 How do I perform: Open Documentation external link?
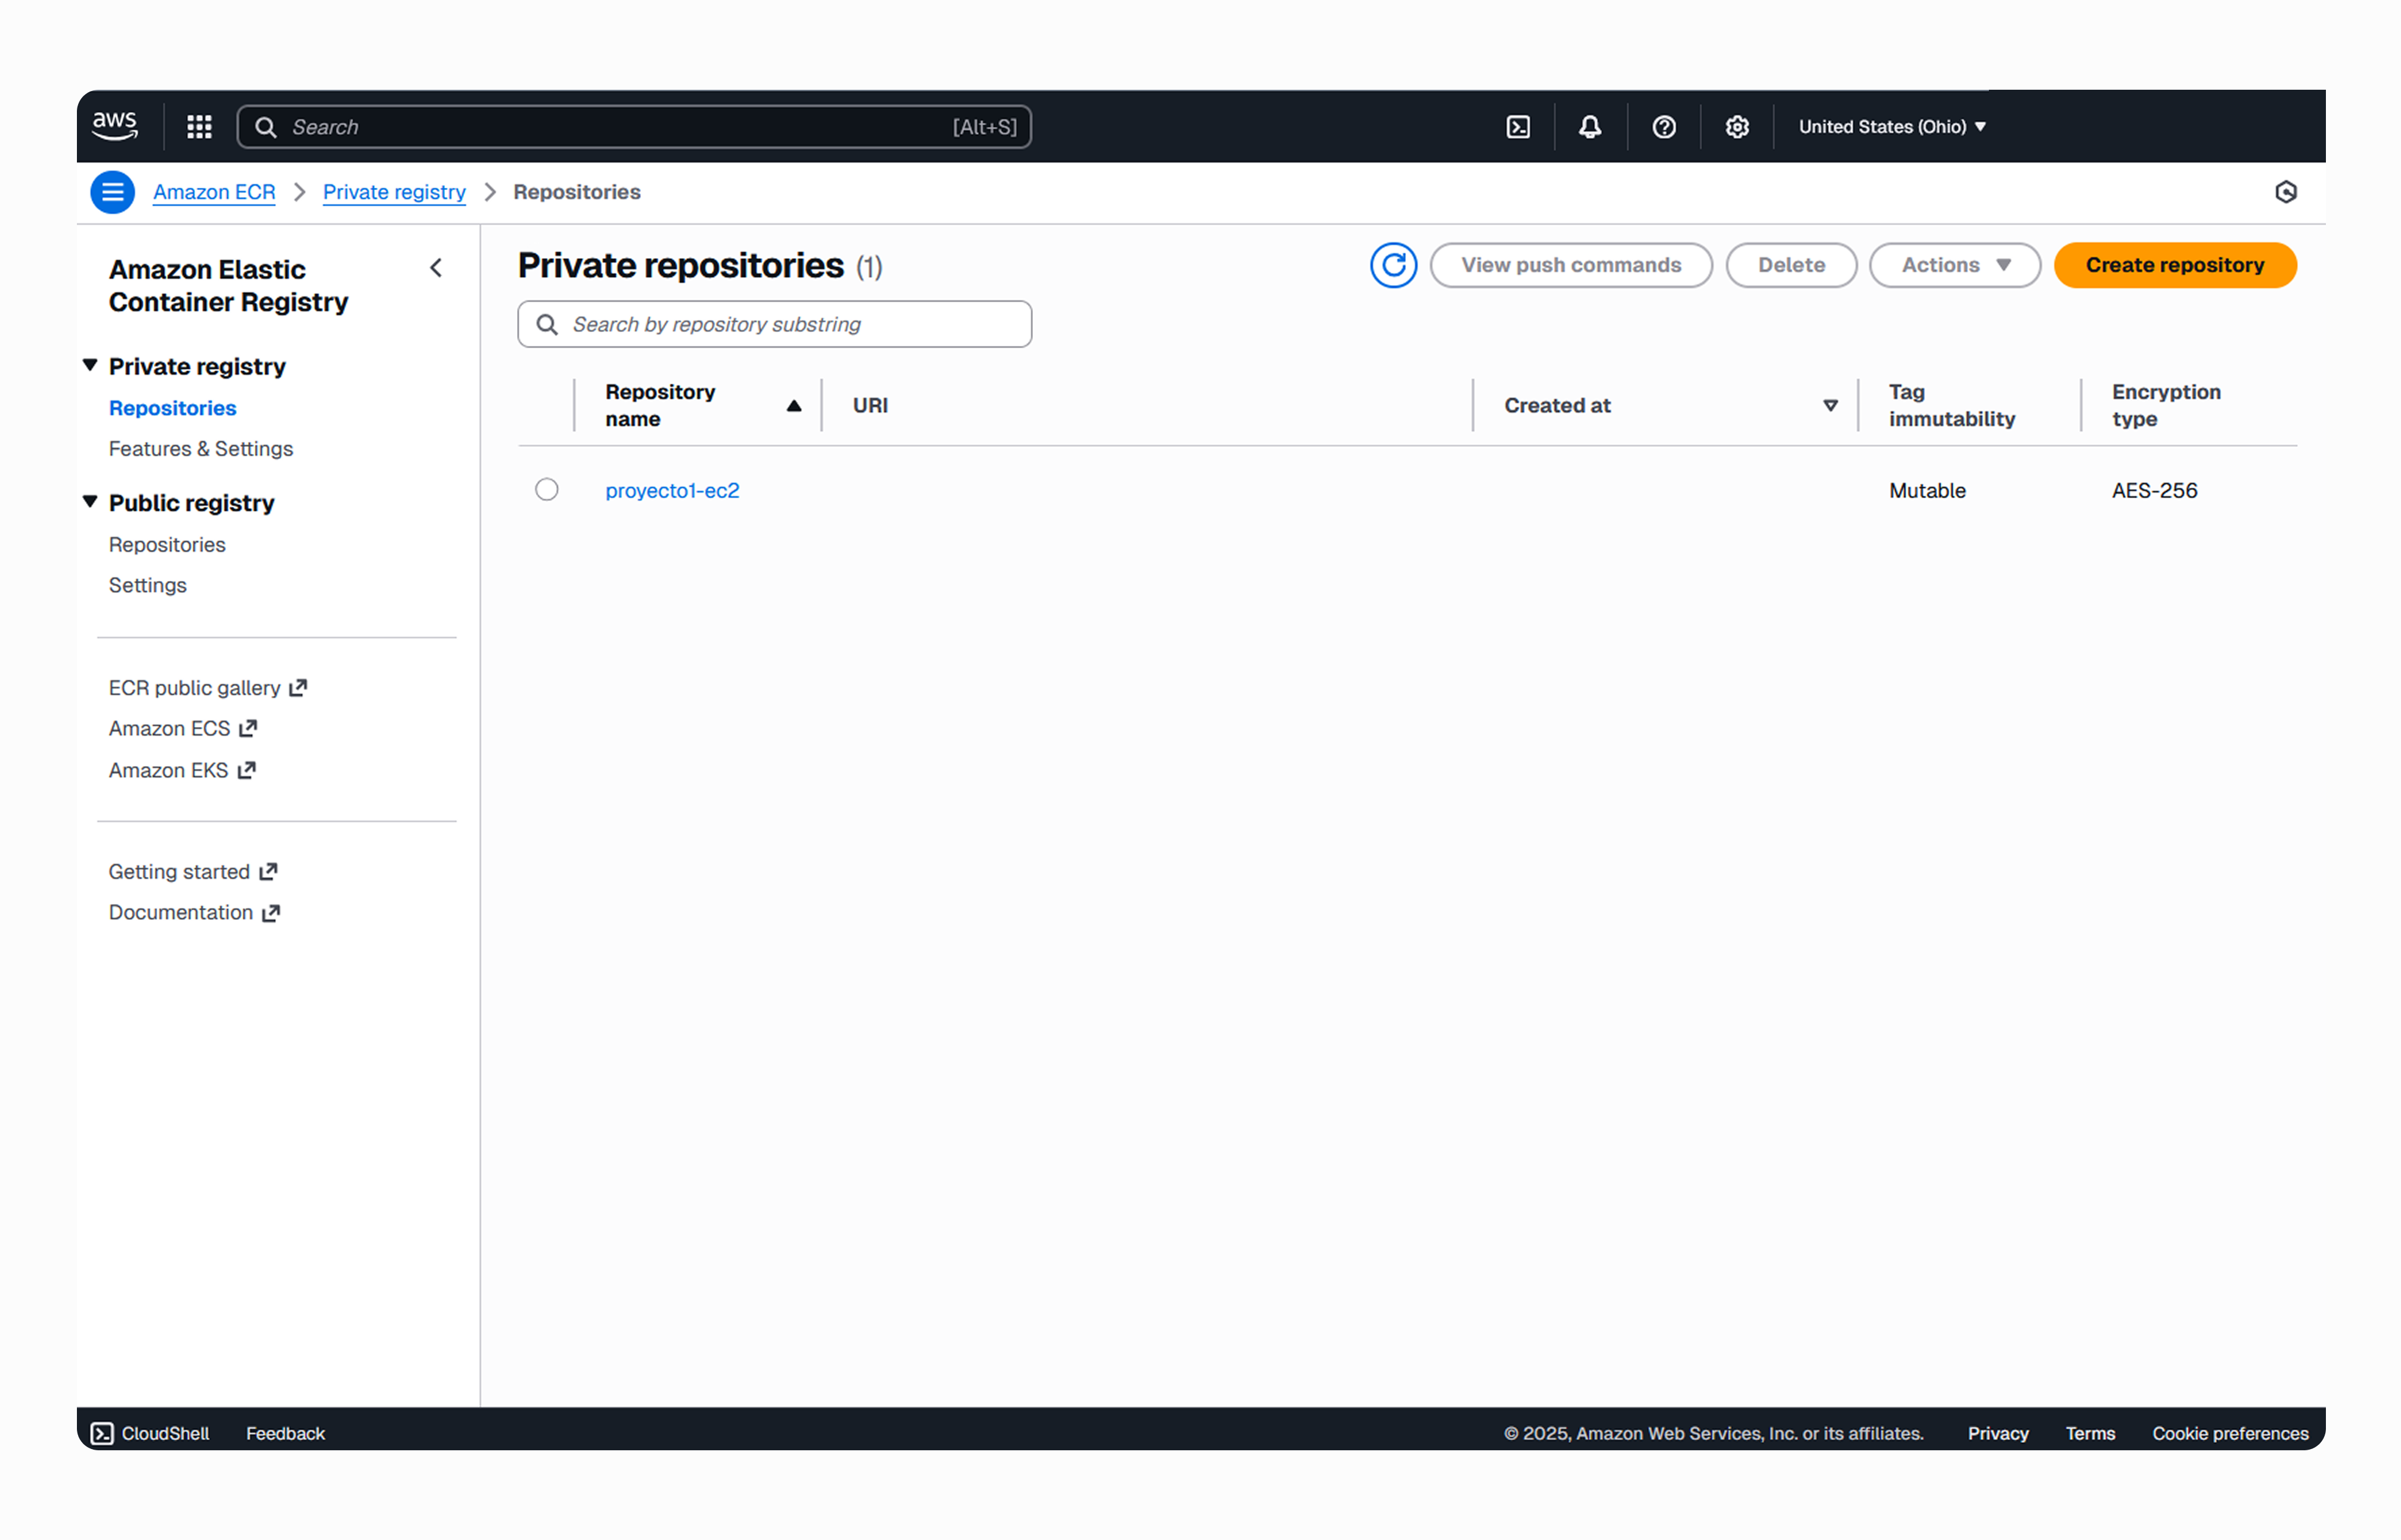point(194,912)
